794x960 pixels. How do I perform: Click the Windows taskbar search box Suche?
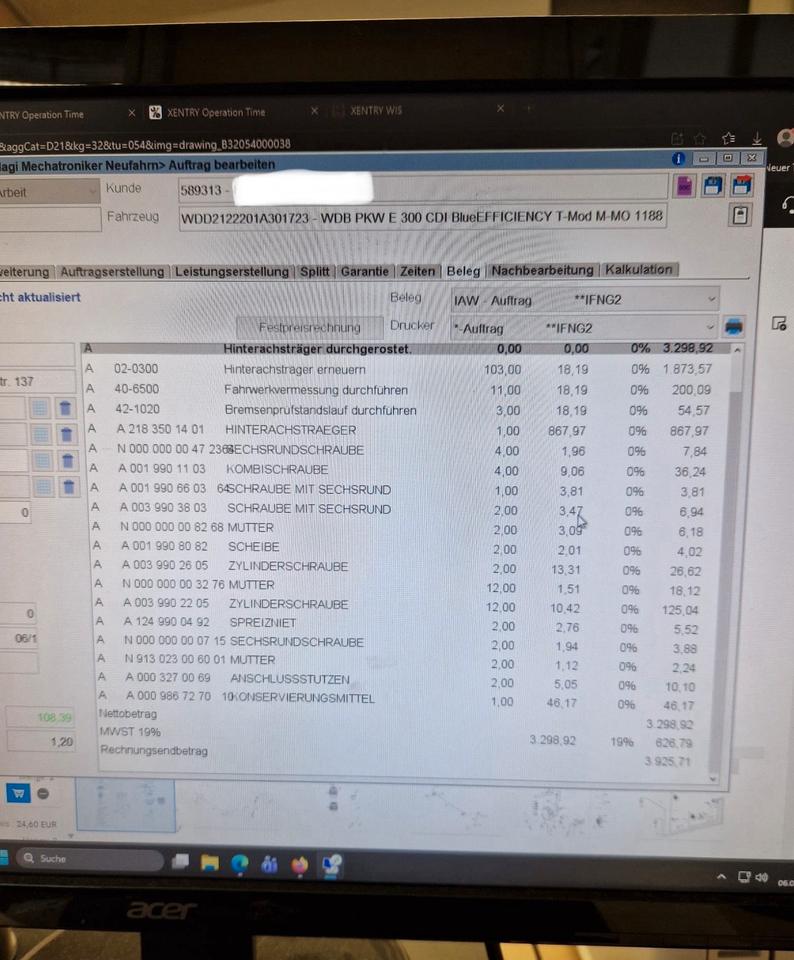coord(89,858)
